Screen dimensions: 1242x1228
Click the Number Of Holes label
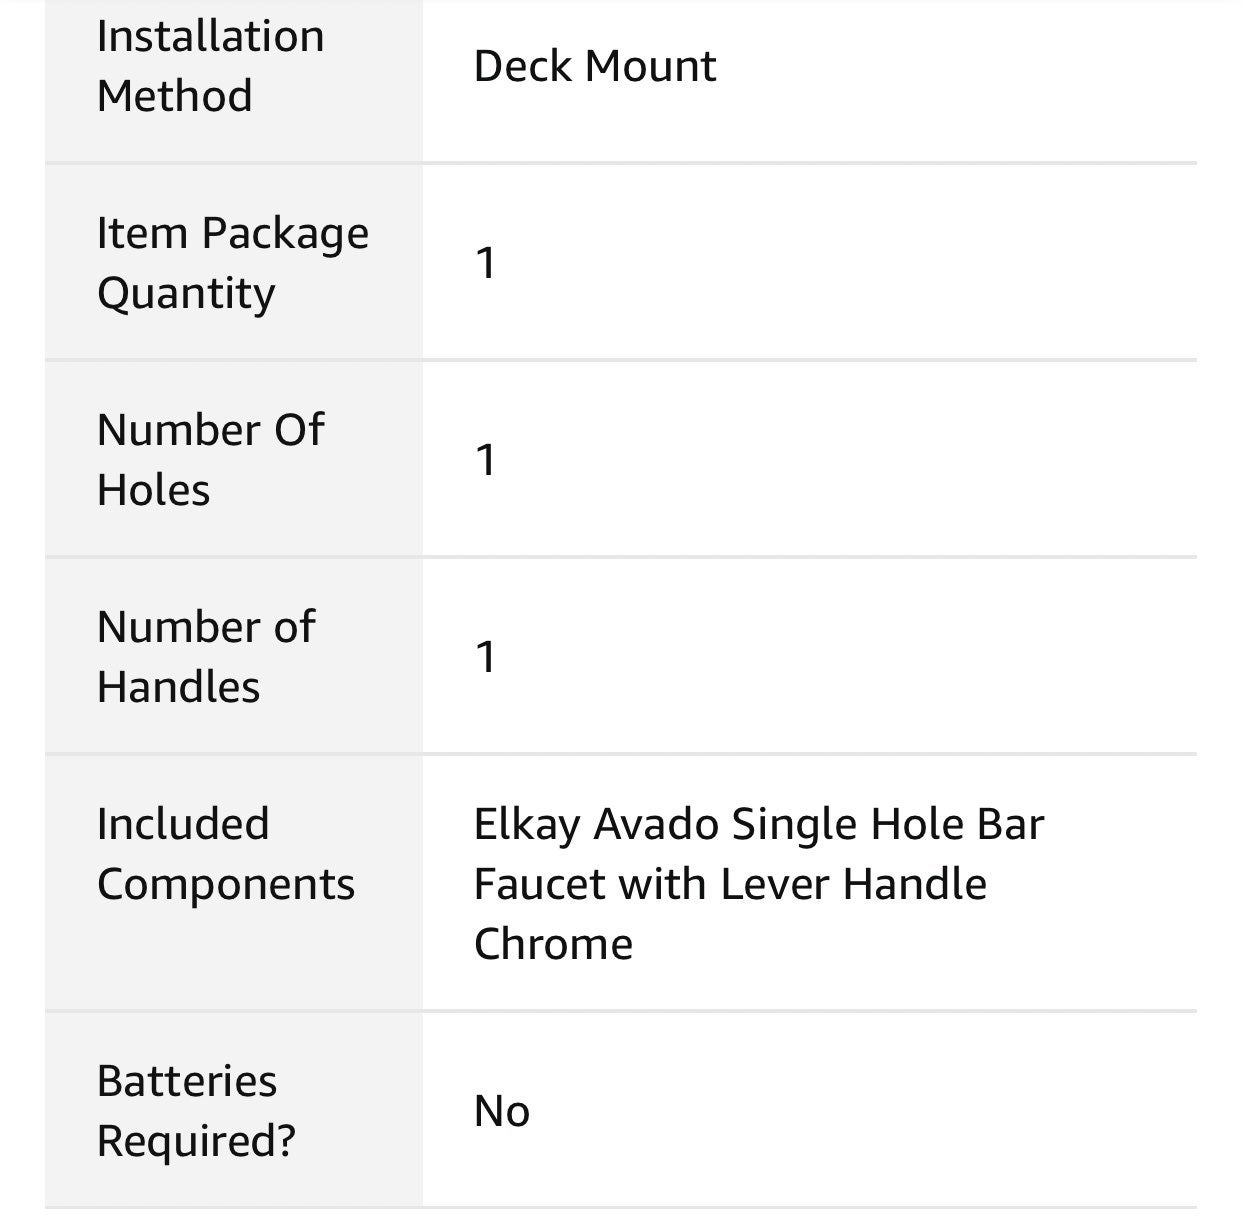(211, 460)
